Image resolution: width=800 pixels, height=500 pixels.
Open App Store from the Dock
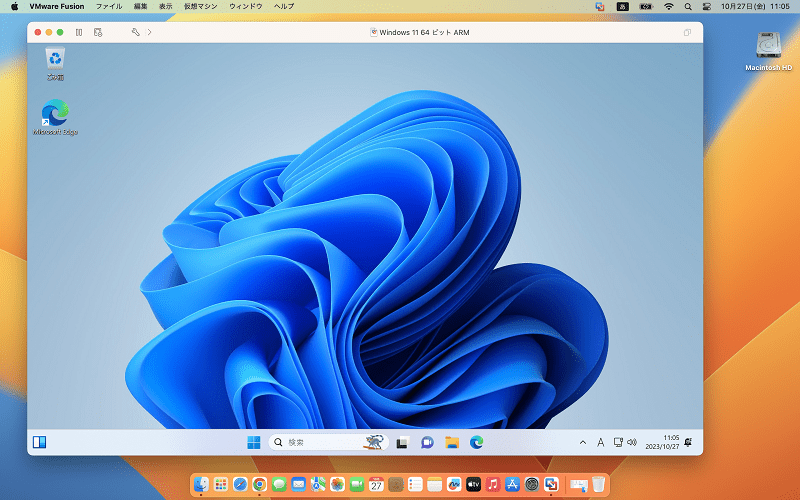point(512,484)
